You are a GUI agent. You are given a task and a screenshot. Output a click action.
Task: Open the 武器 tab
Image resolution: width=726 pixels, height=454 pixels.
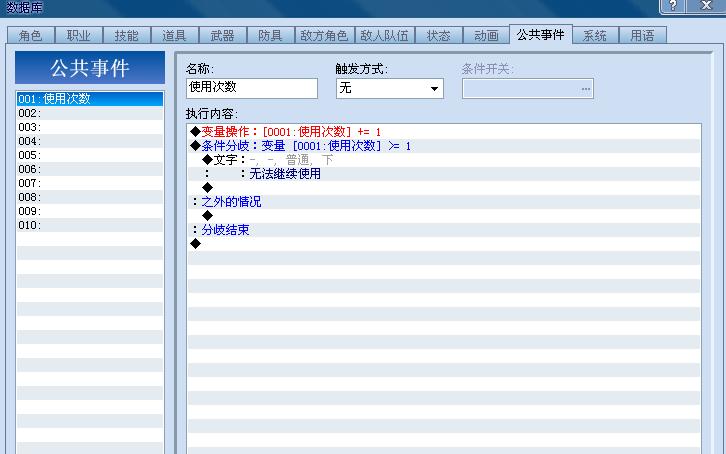click(x=222, y=36)
